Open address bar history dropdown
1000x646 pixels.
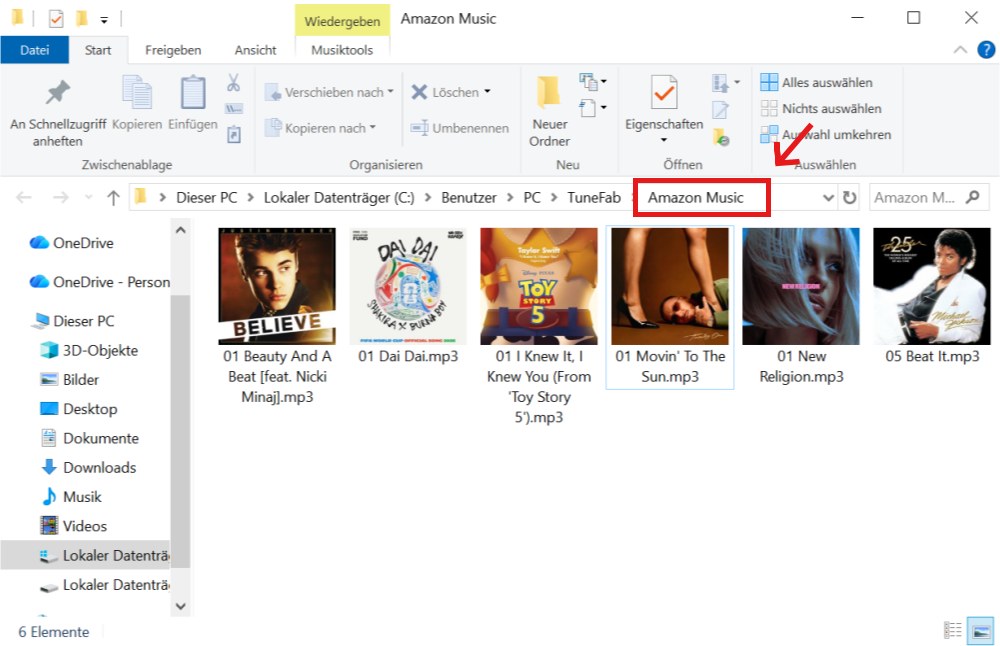click(828, 198)
